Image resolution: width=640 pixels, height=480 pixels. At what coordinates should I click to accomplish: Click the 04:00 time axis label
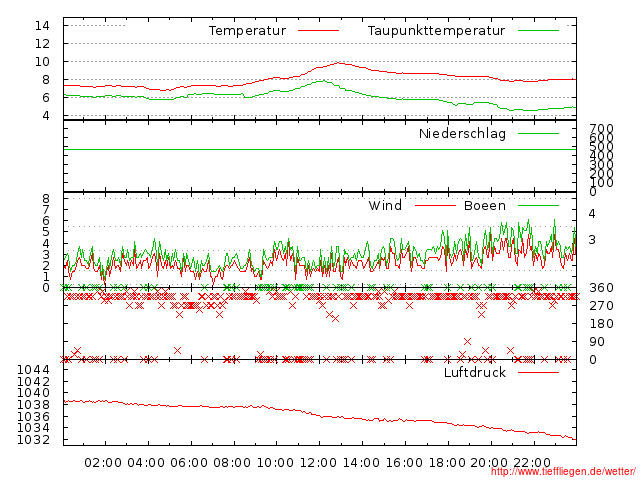coord(146,463)
